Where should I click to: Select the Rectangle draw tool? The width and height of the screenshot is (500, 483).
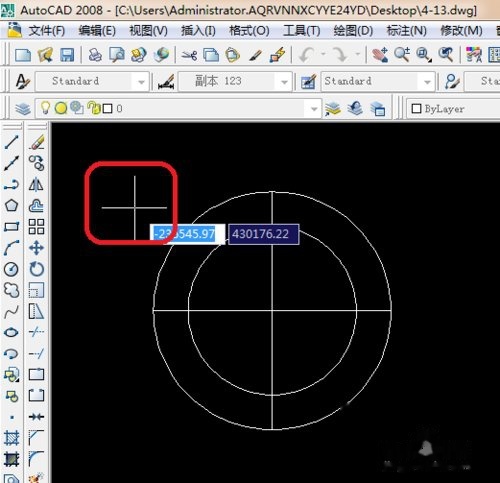click(x=11, y=227)
